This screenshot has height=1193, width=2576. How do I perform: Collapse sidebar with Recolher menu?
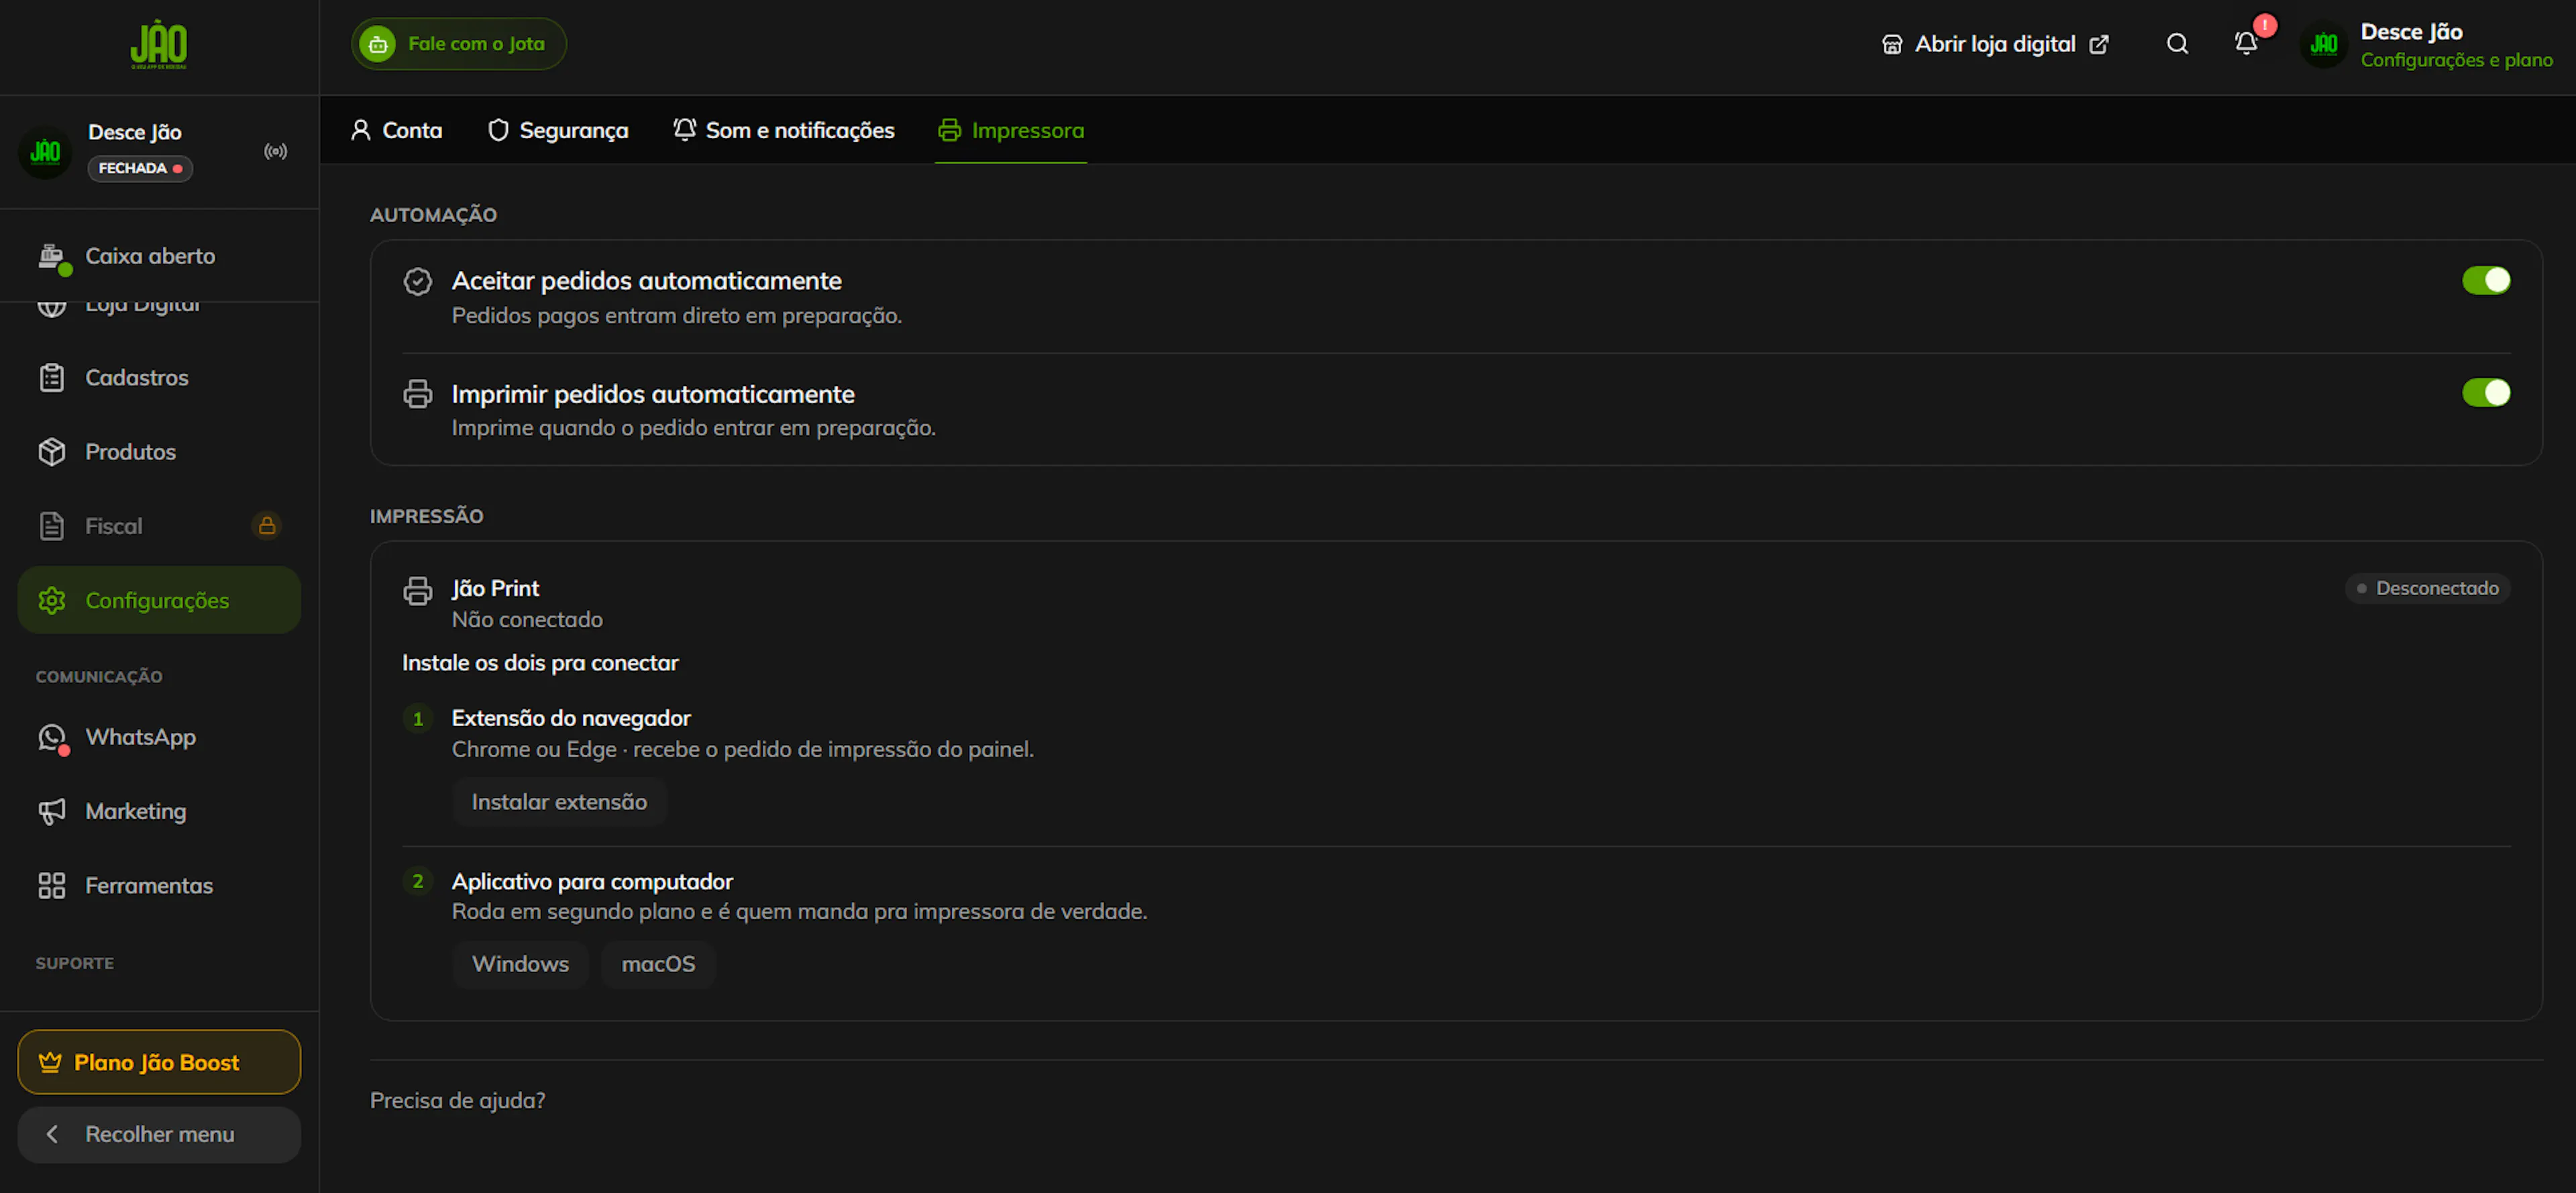point(159,1134)
